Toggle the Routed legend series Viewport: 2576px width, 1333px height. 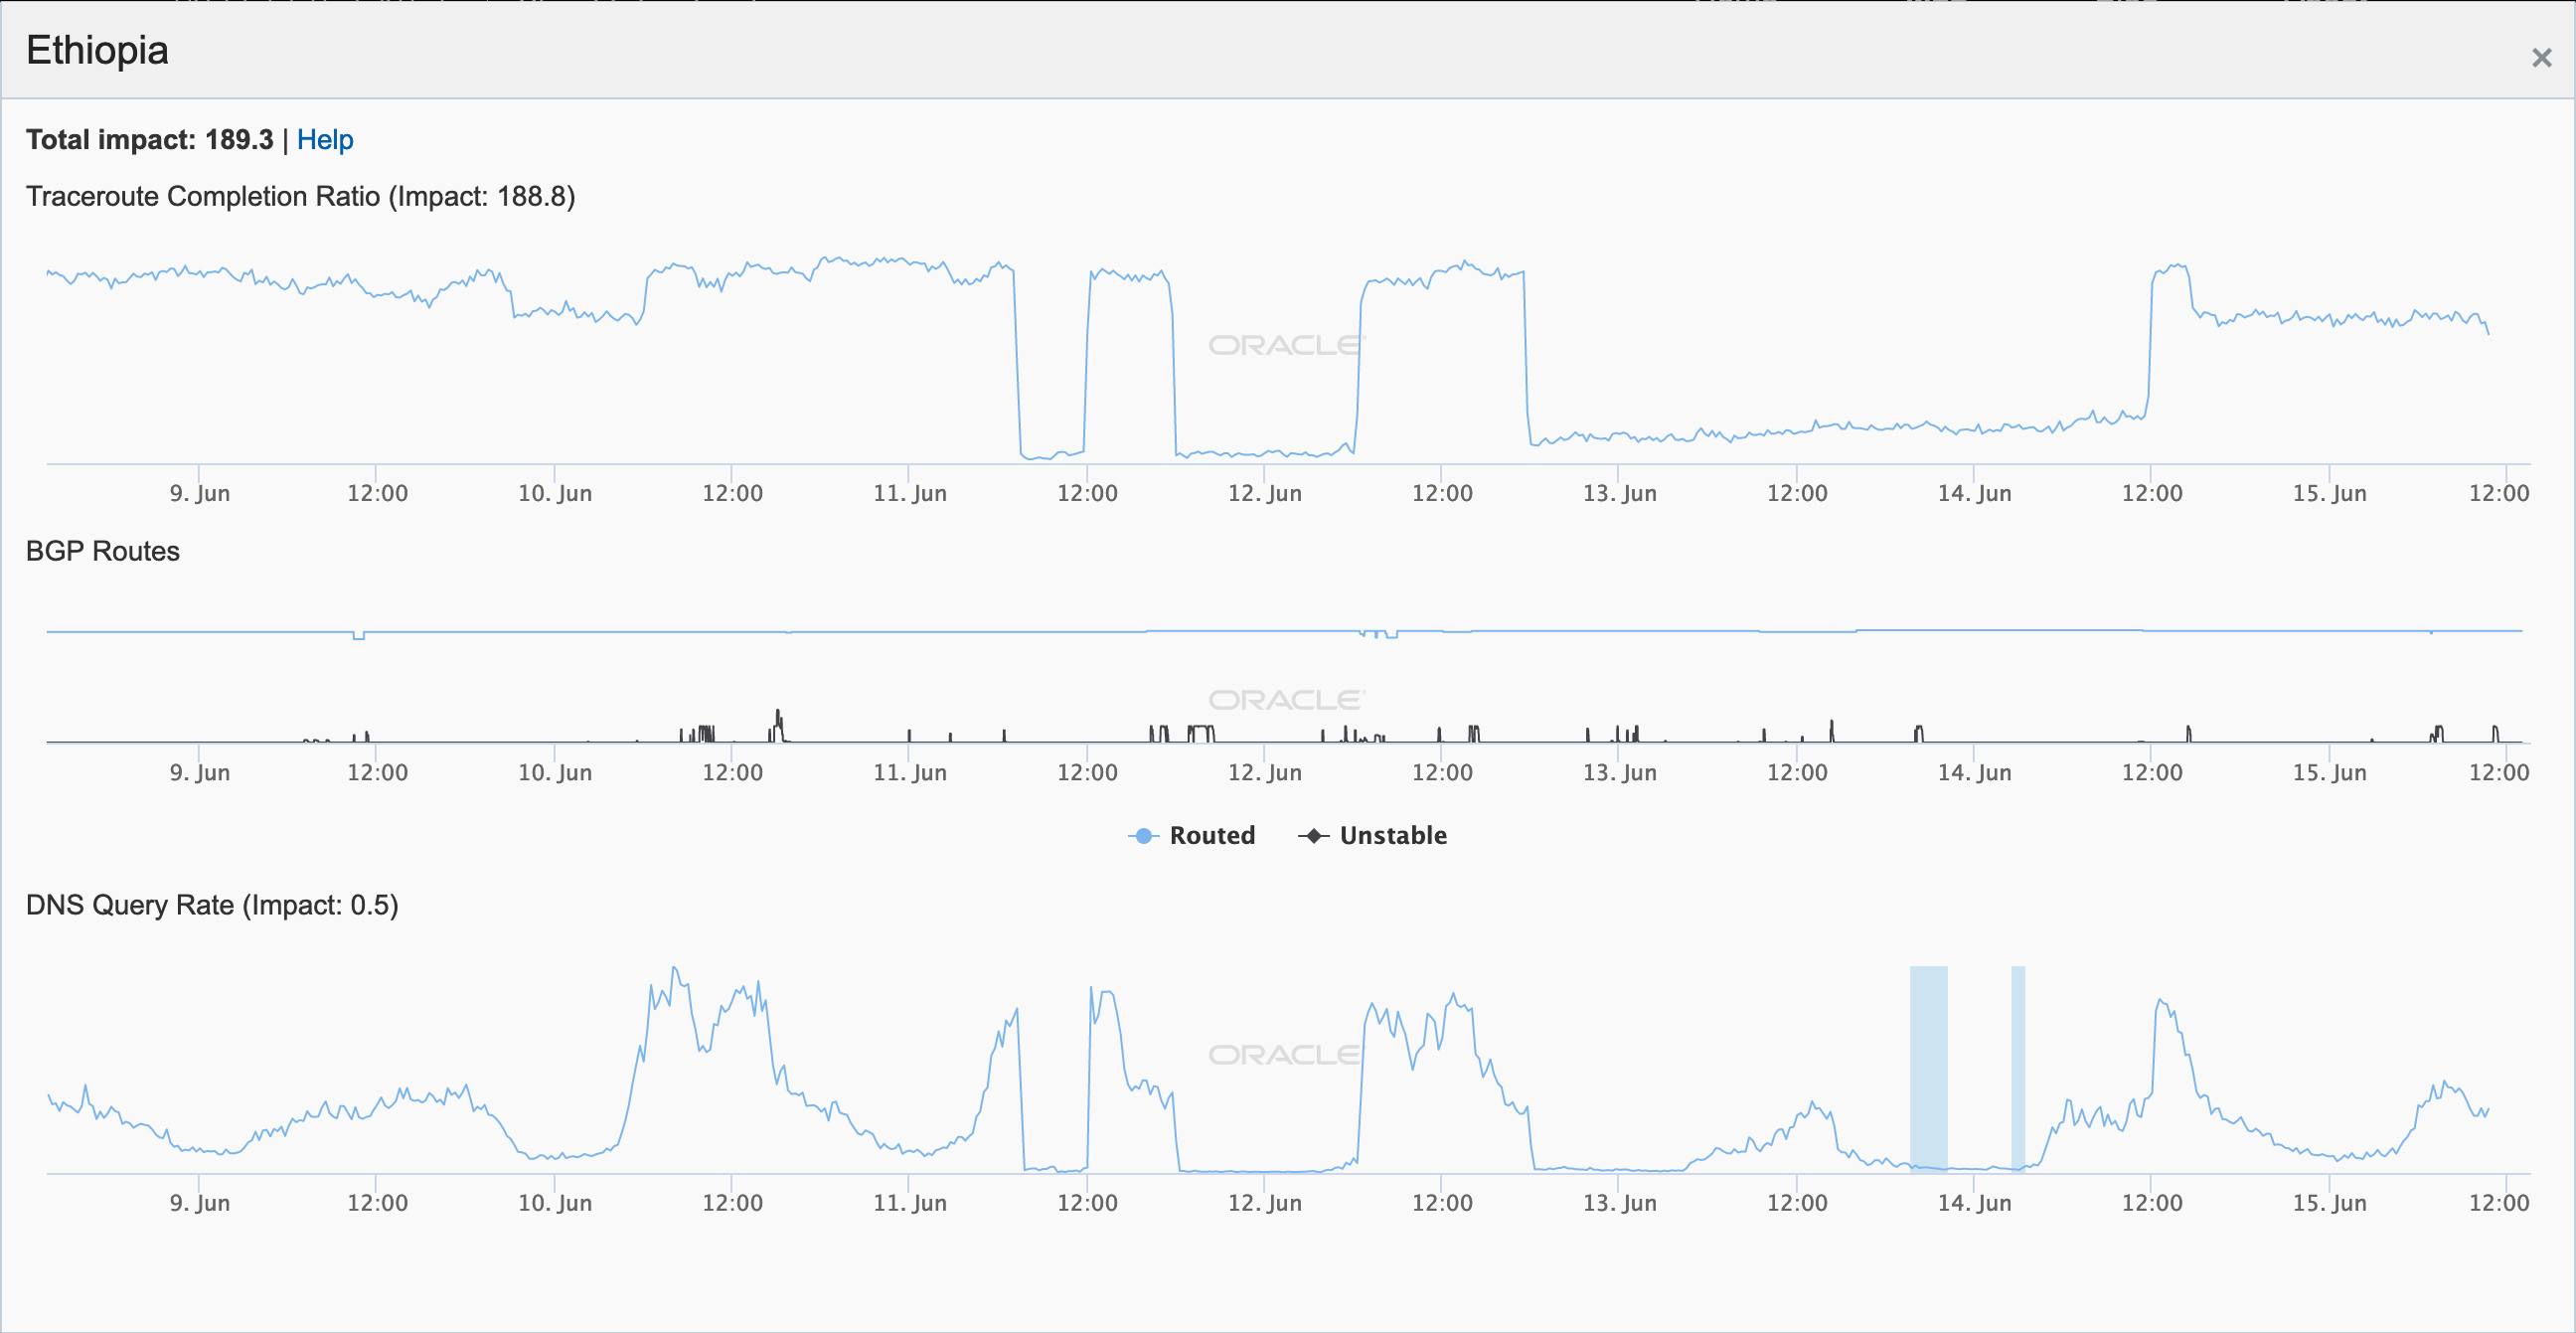coord(1211,835)
